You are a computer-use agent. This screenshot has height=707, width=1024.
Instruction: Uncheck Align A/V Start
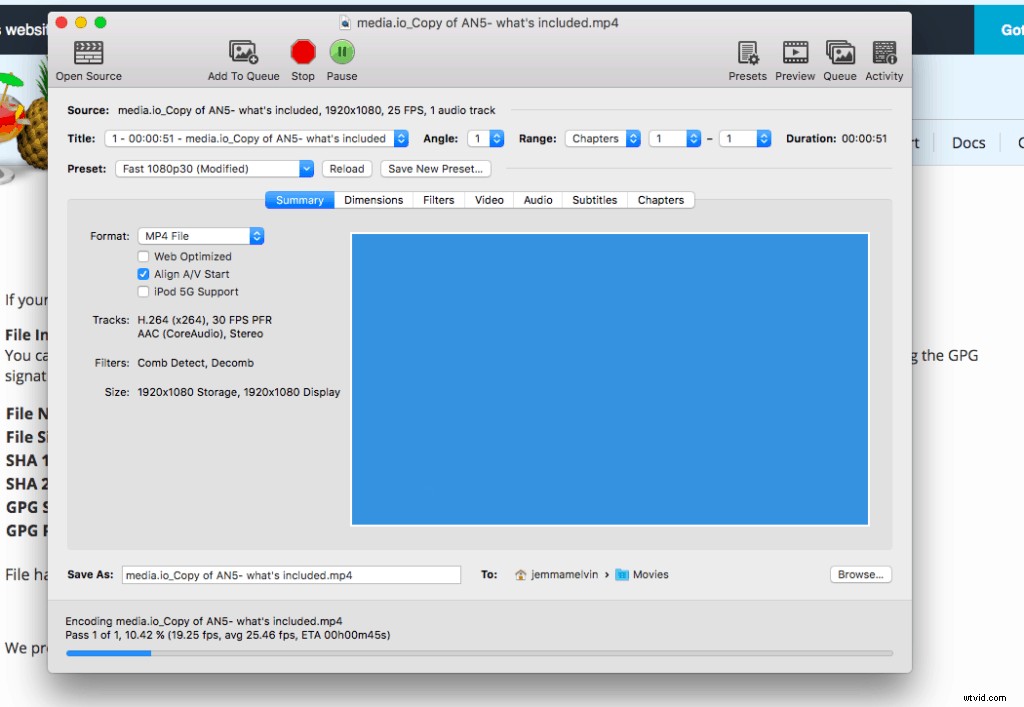pyautogui.click(x=143, y=274)
